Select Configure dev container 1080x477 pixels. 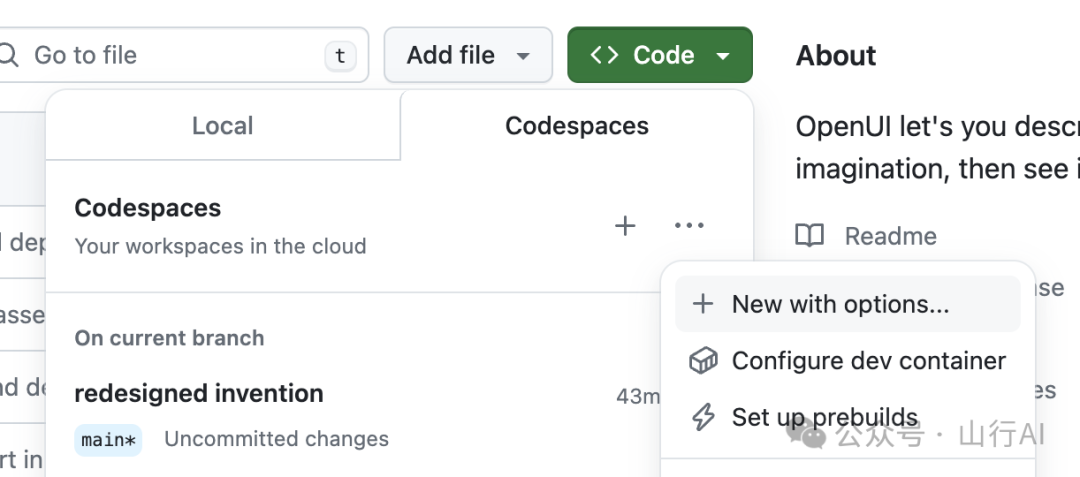(x=847, y=361)
